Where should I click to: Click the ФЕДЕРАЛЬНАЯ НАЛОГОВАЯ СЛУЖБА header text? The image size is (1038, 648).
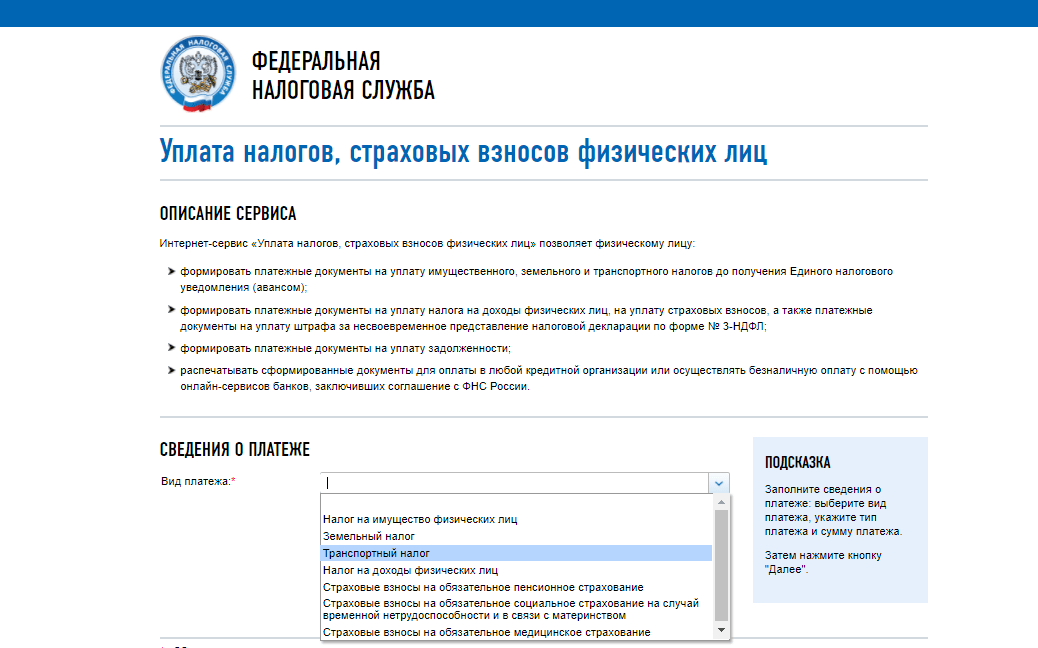[343, 75]
